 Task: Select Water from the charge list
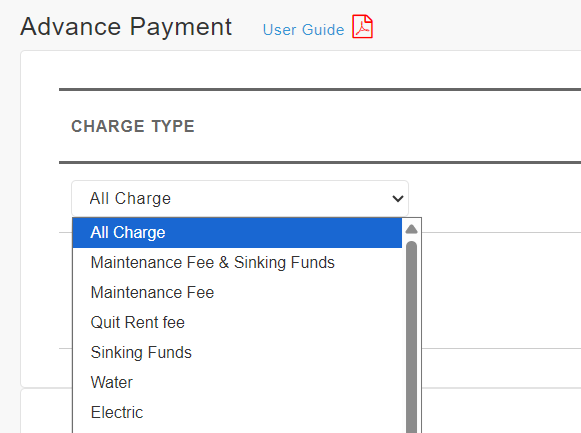(237, 383)
